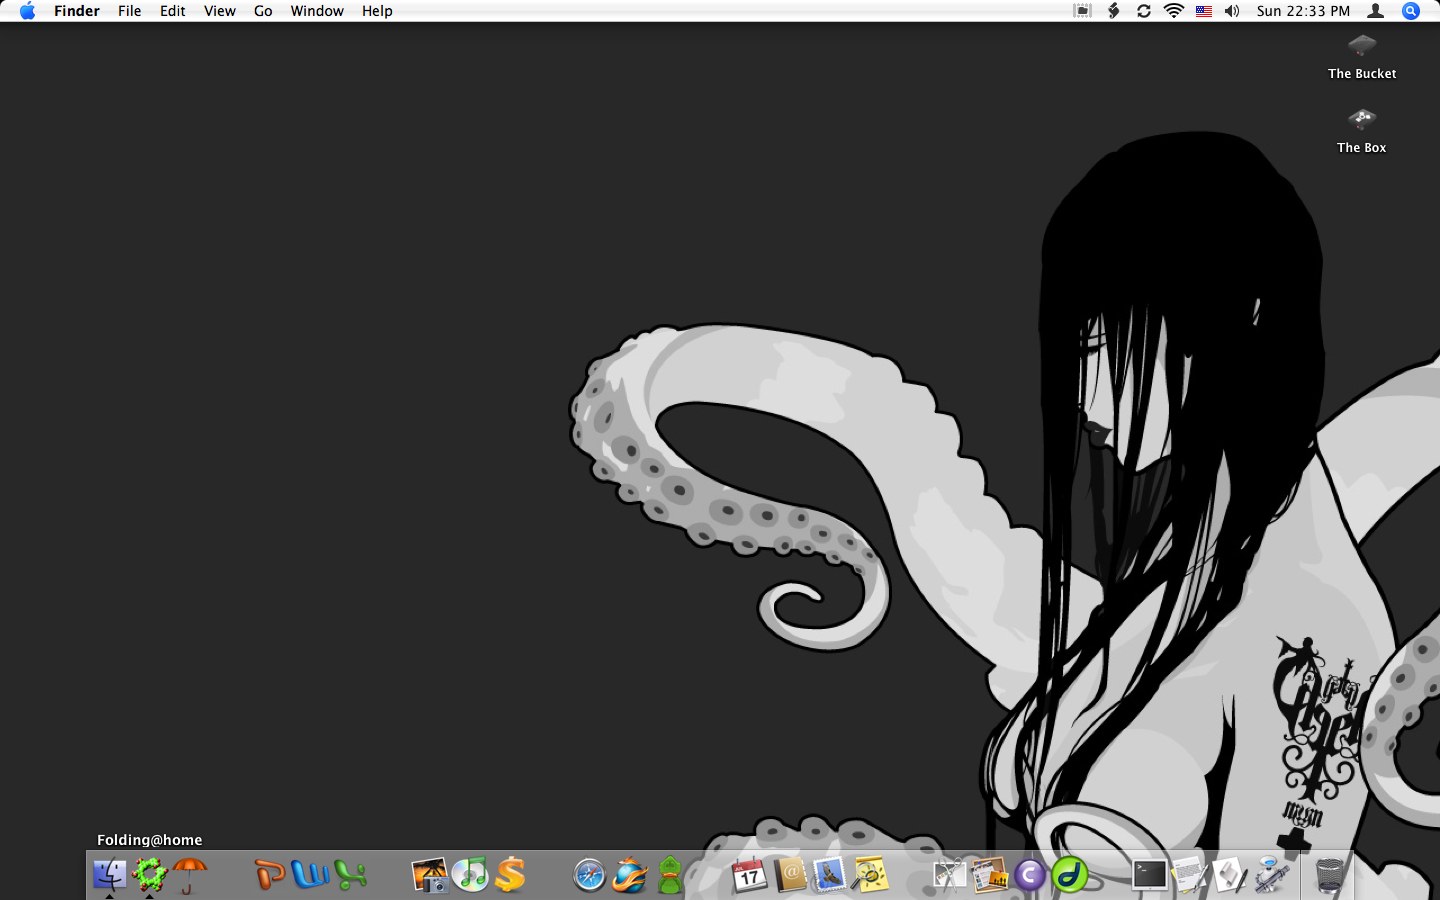Launch the gold dollar sign app
Screen dimensions: 1440x900
pos(510,875)
